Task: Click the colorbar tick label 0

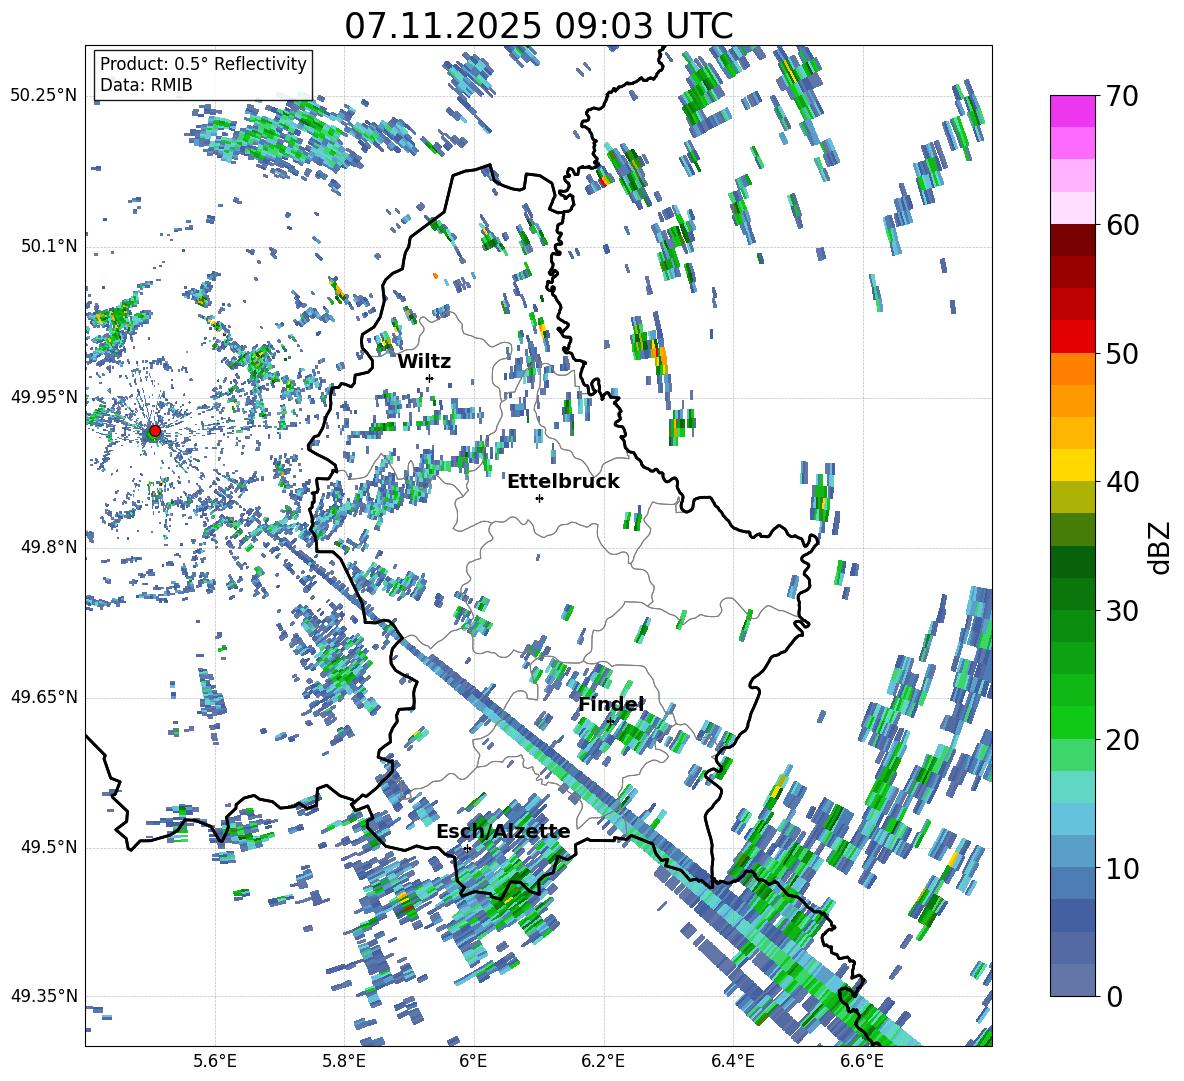Action: coord(1114,996)
